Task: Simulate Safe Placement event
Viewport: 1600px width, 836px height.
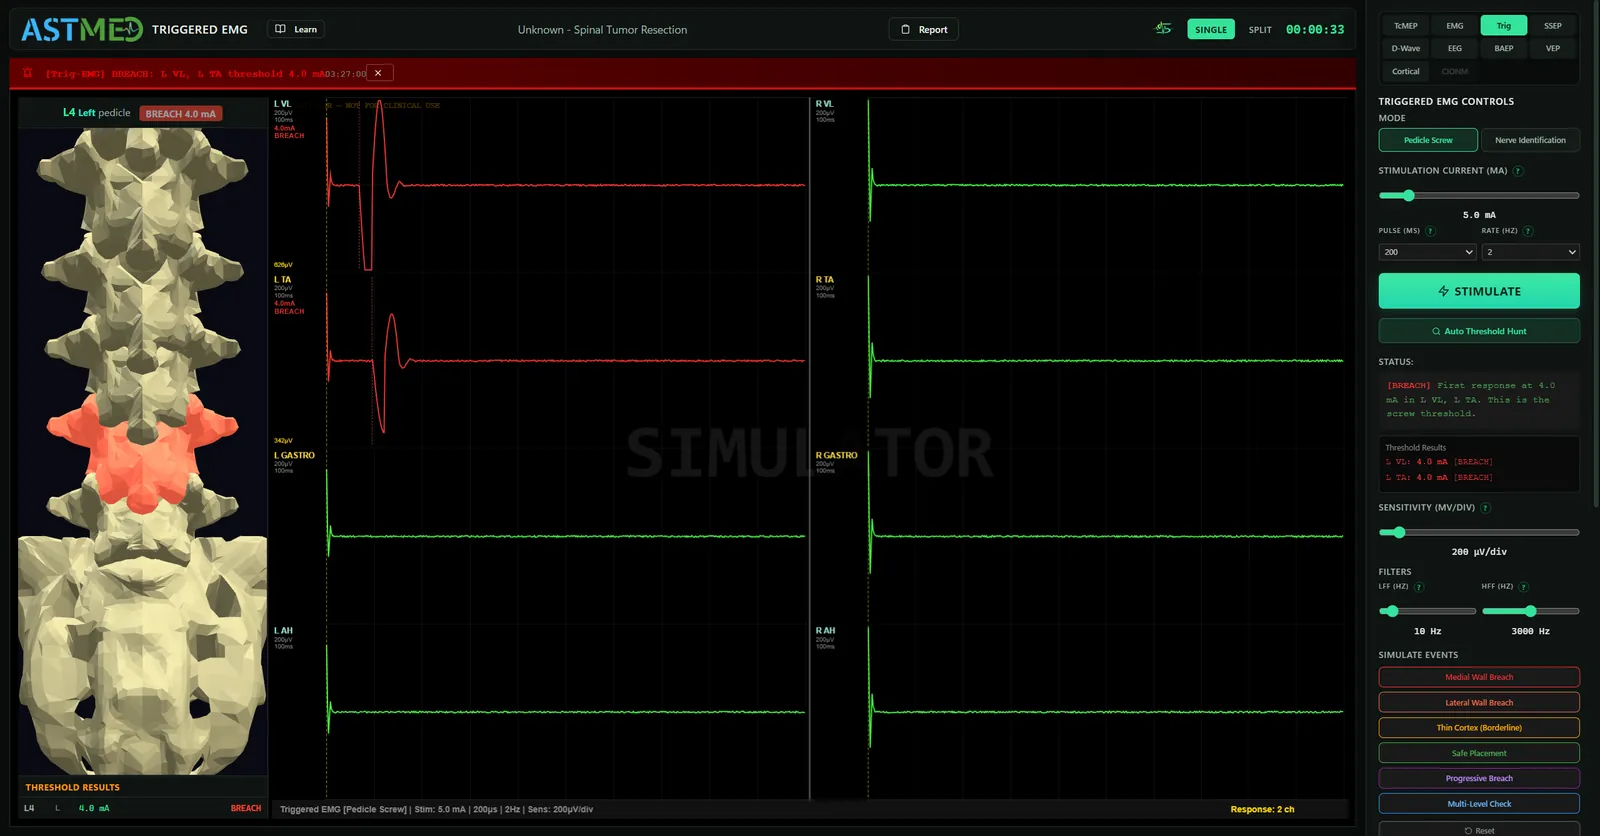Action: pos(1479,753)
